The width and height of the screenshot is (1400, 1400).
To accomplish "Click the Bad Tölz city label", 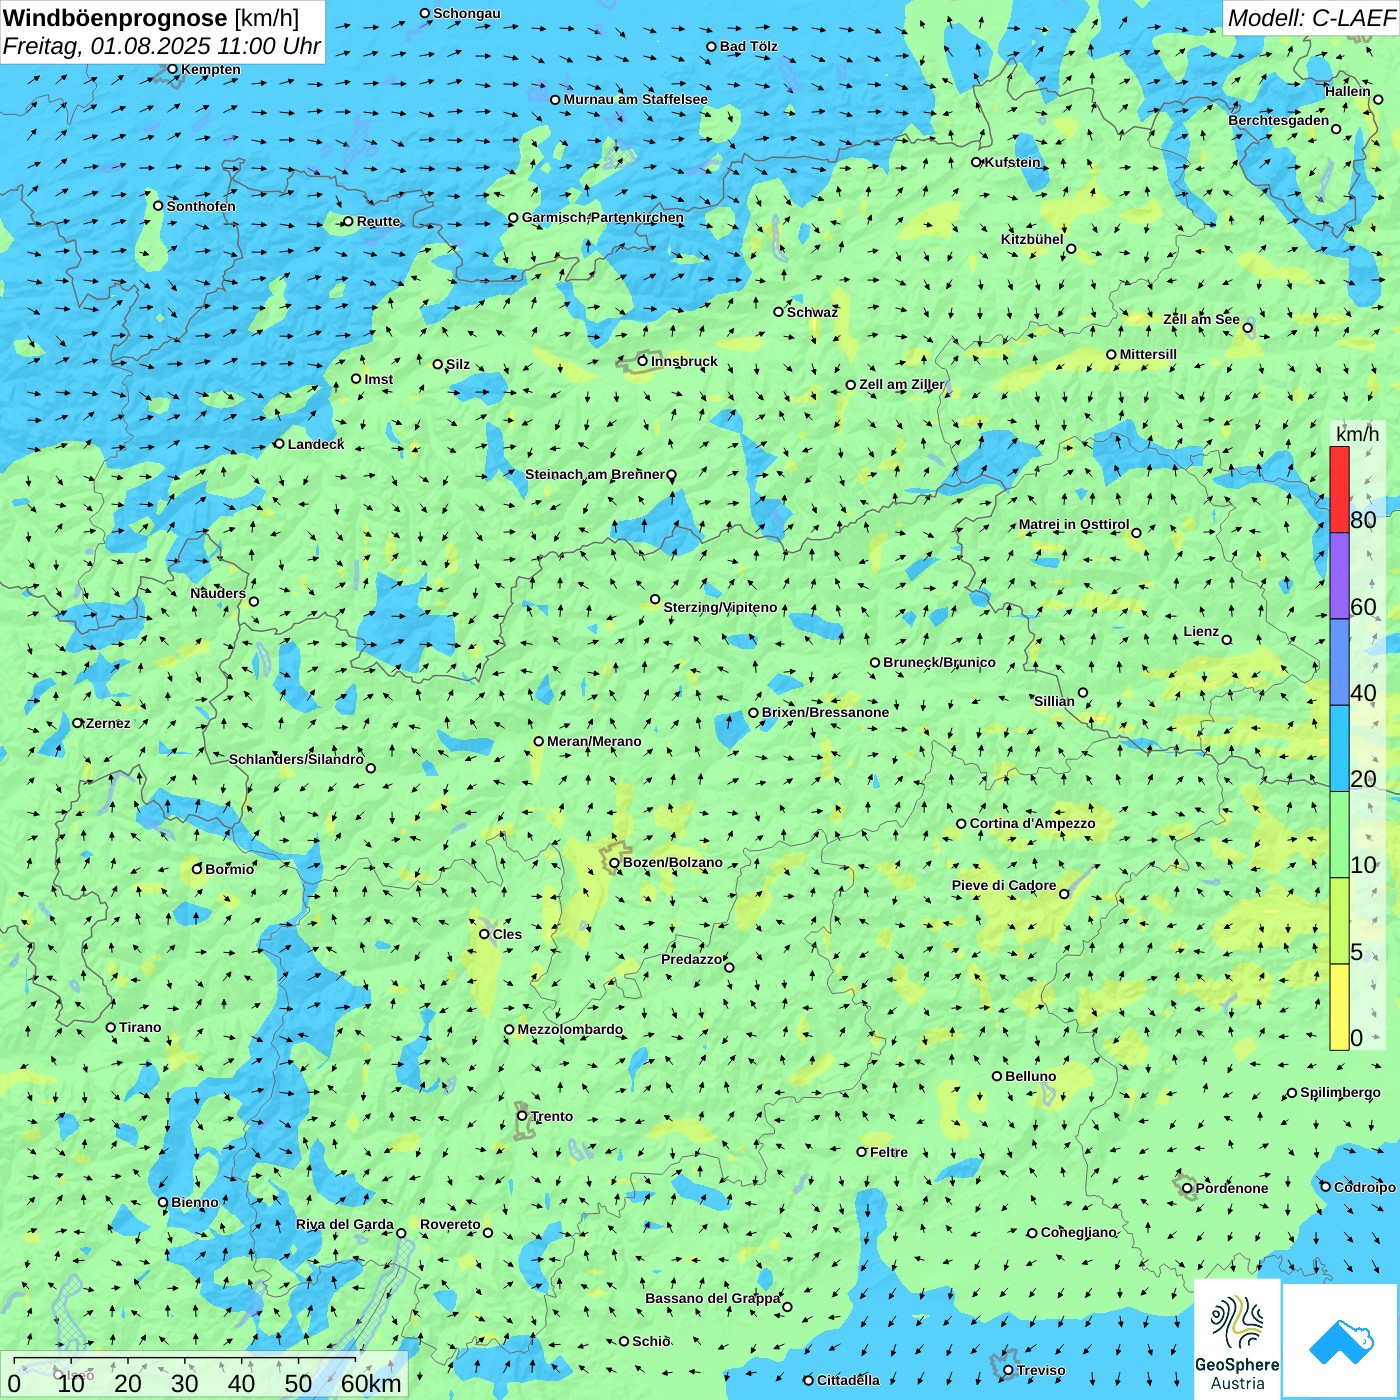I will coord(749,46).
